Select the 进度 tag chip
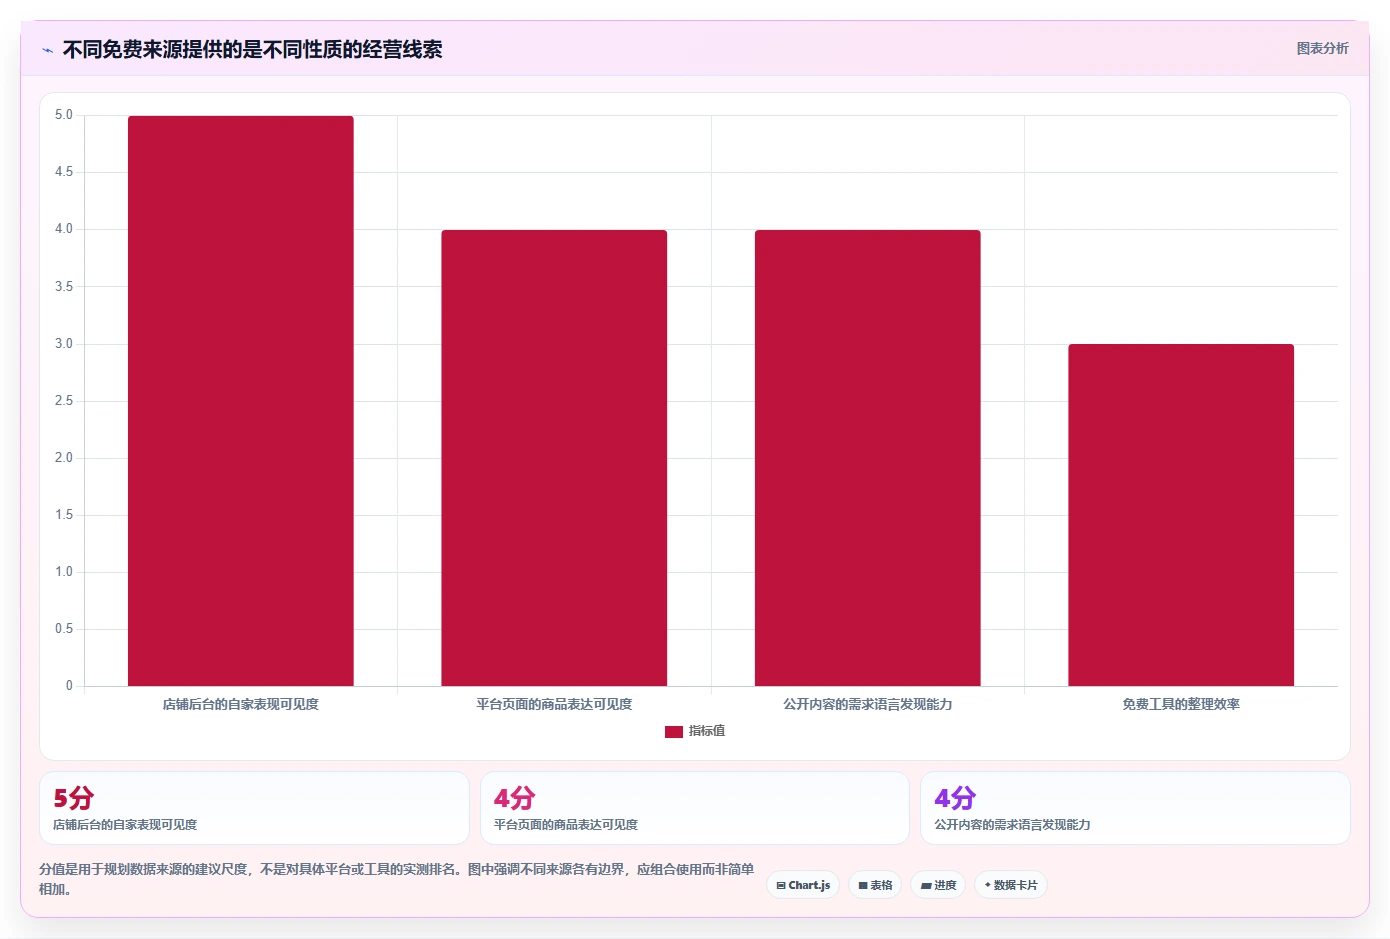Image resolution: width=1390 pixels, height=939 pixels. 938,885
